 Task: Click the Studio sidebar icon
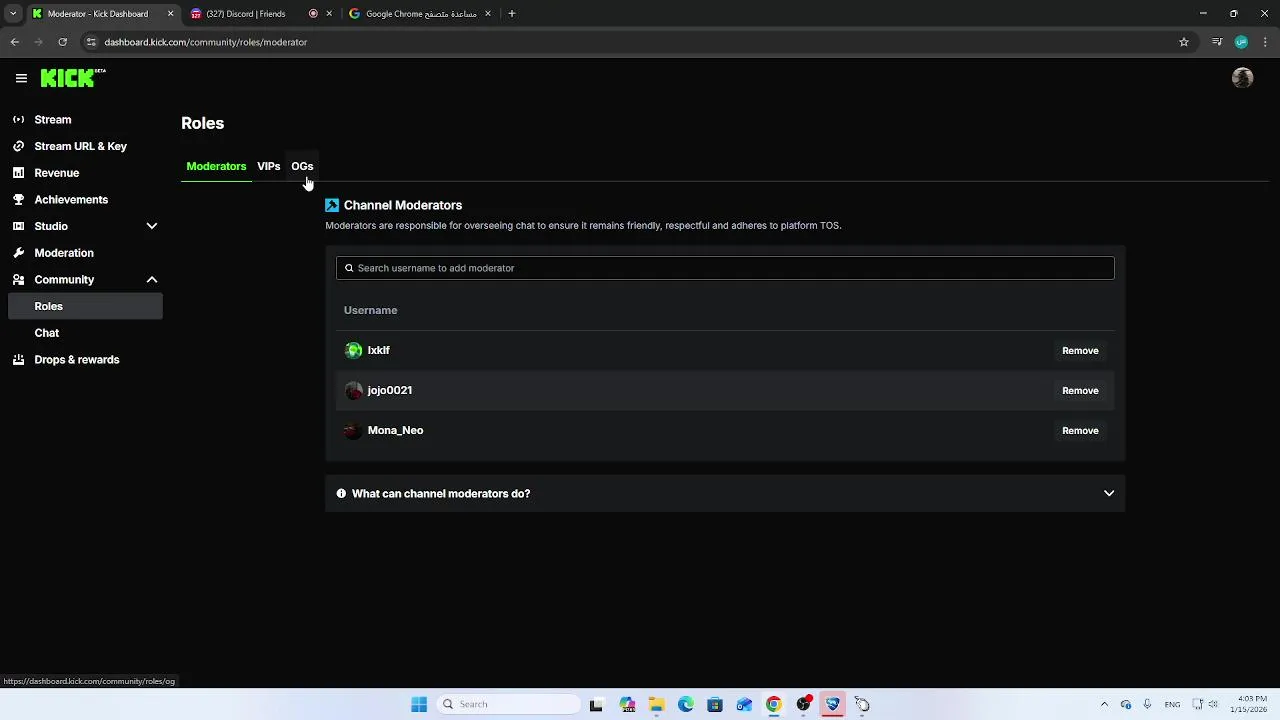pos(18,226)
